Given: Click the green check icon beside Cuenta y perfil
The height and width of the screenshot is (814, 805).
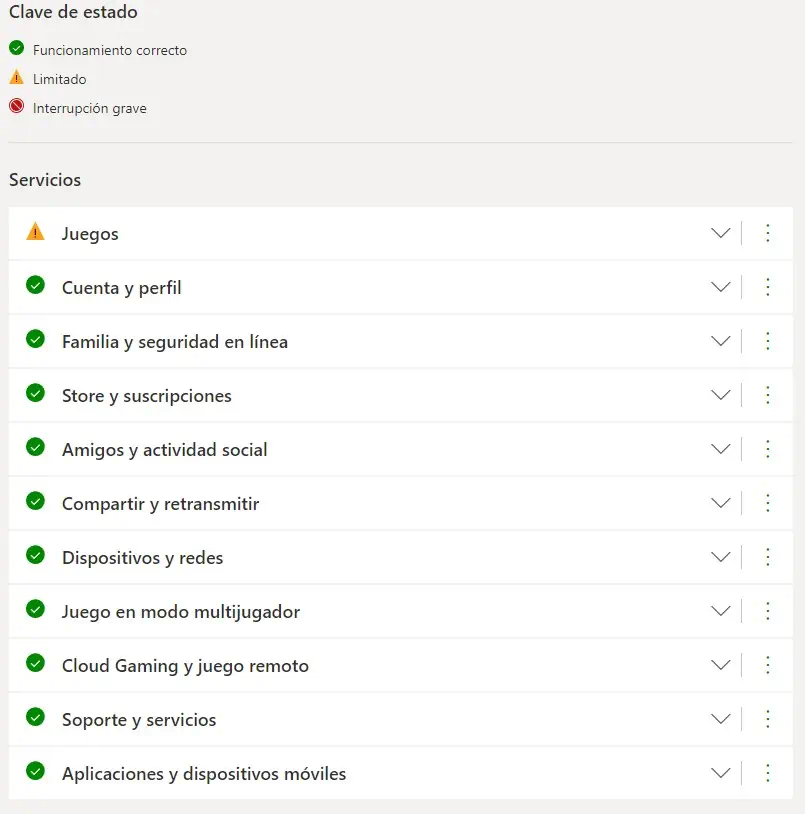Looking at the screenshot, I should pyautogui.click(x=35, y=285).
